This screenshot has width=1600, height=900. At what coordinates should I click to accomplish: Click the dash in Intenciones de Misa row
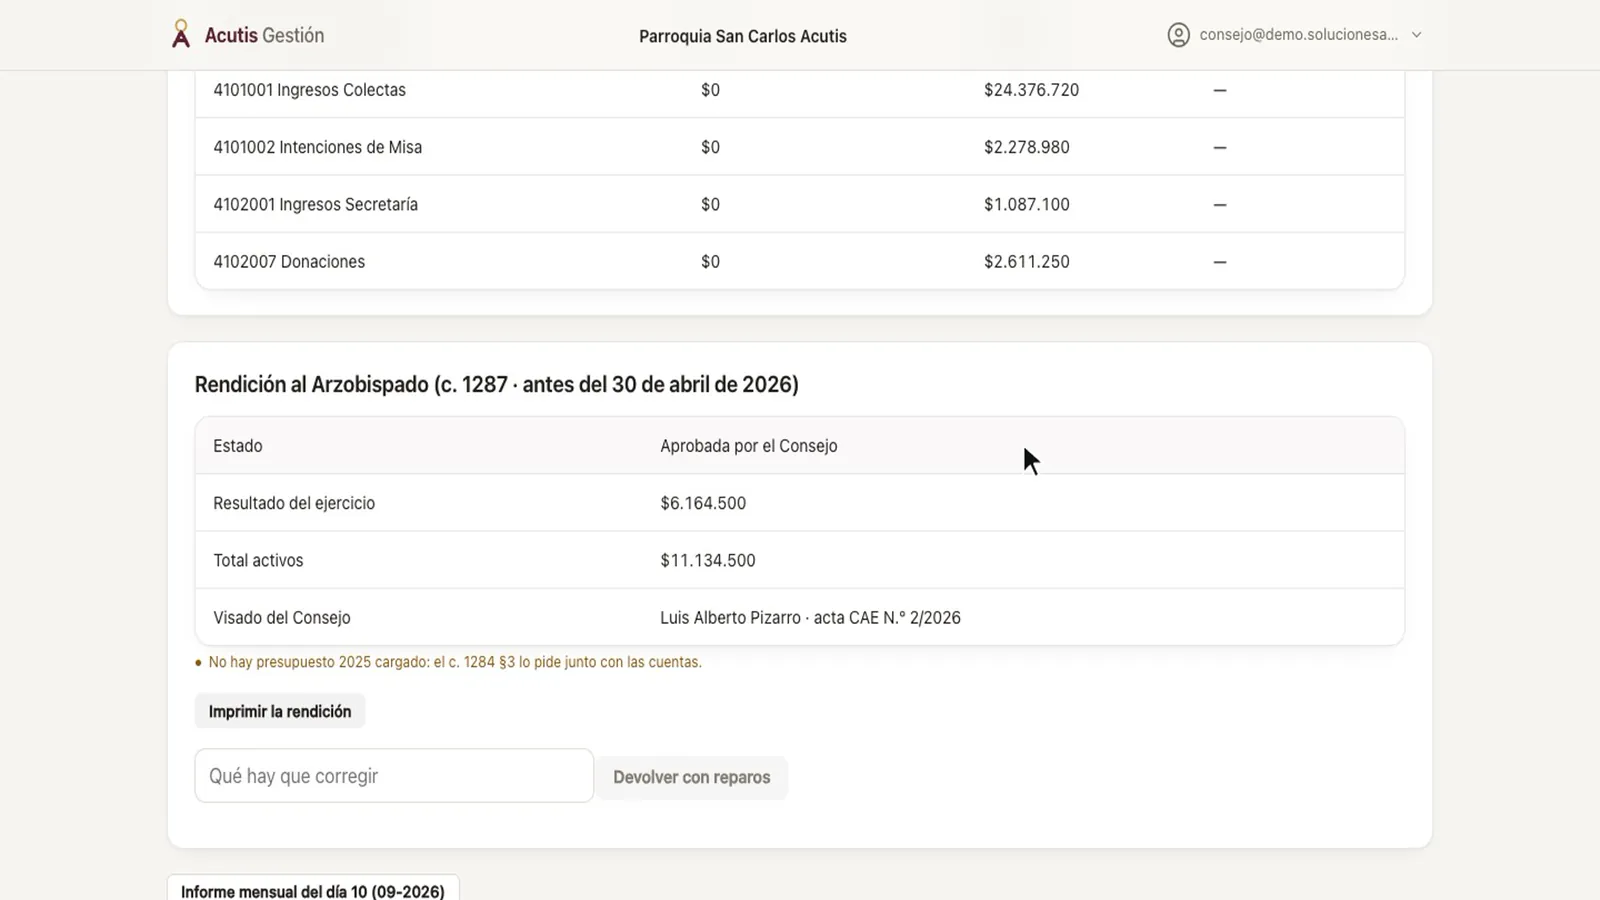point(1219,147)
